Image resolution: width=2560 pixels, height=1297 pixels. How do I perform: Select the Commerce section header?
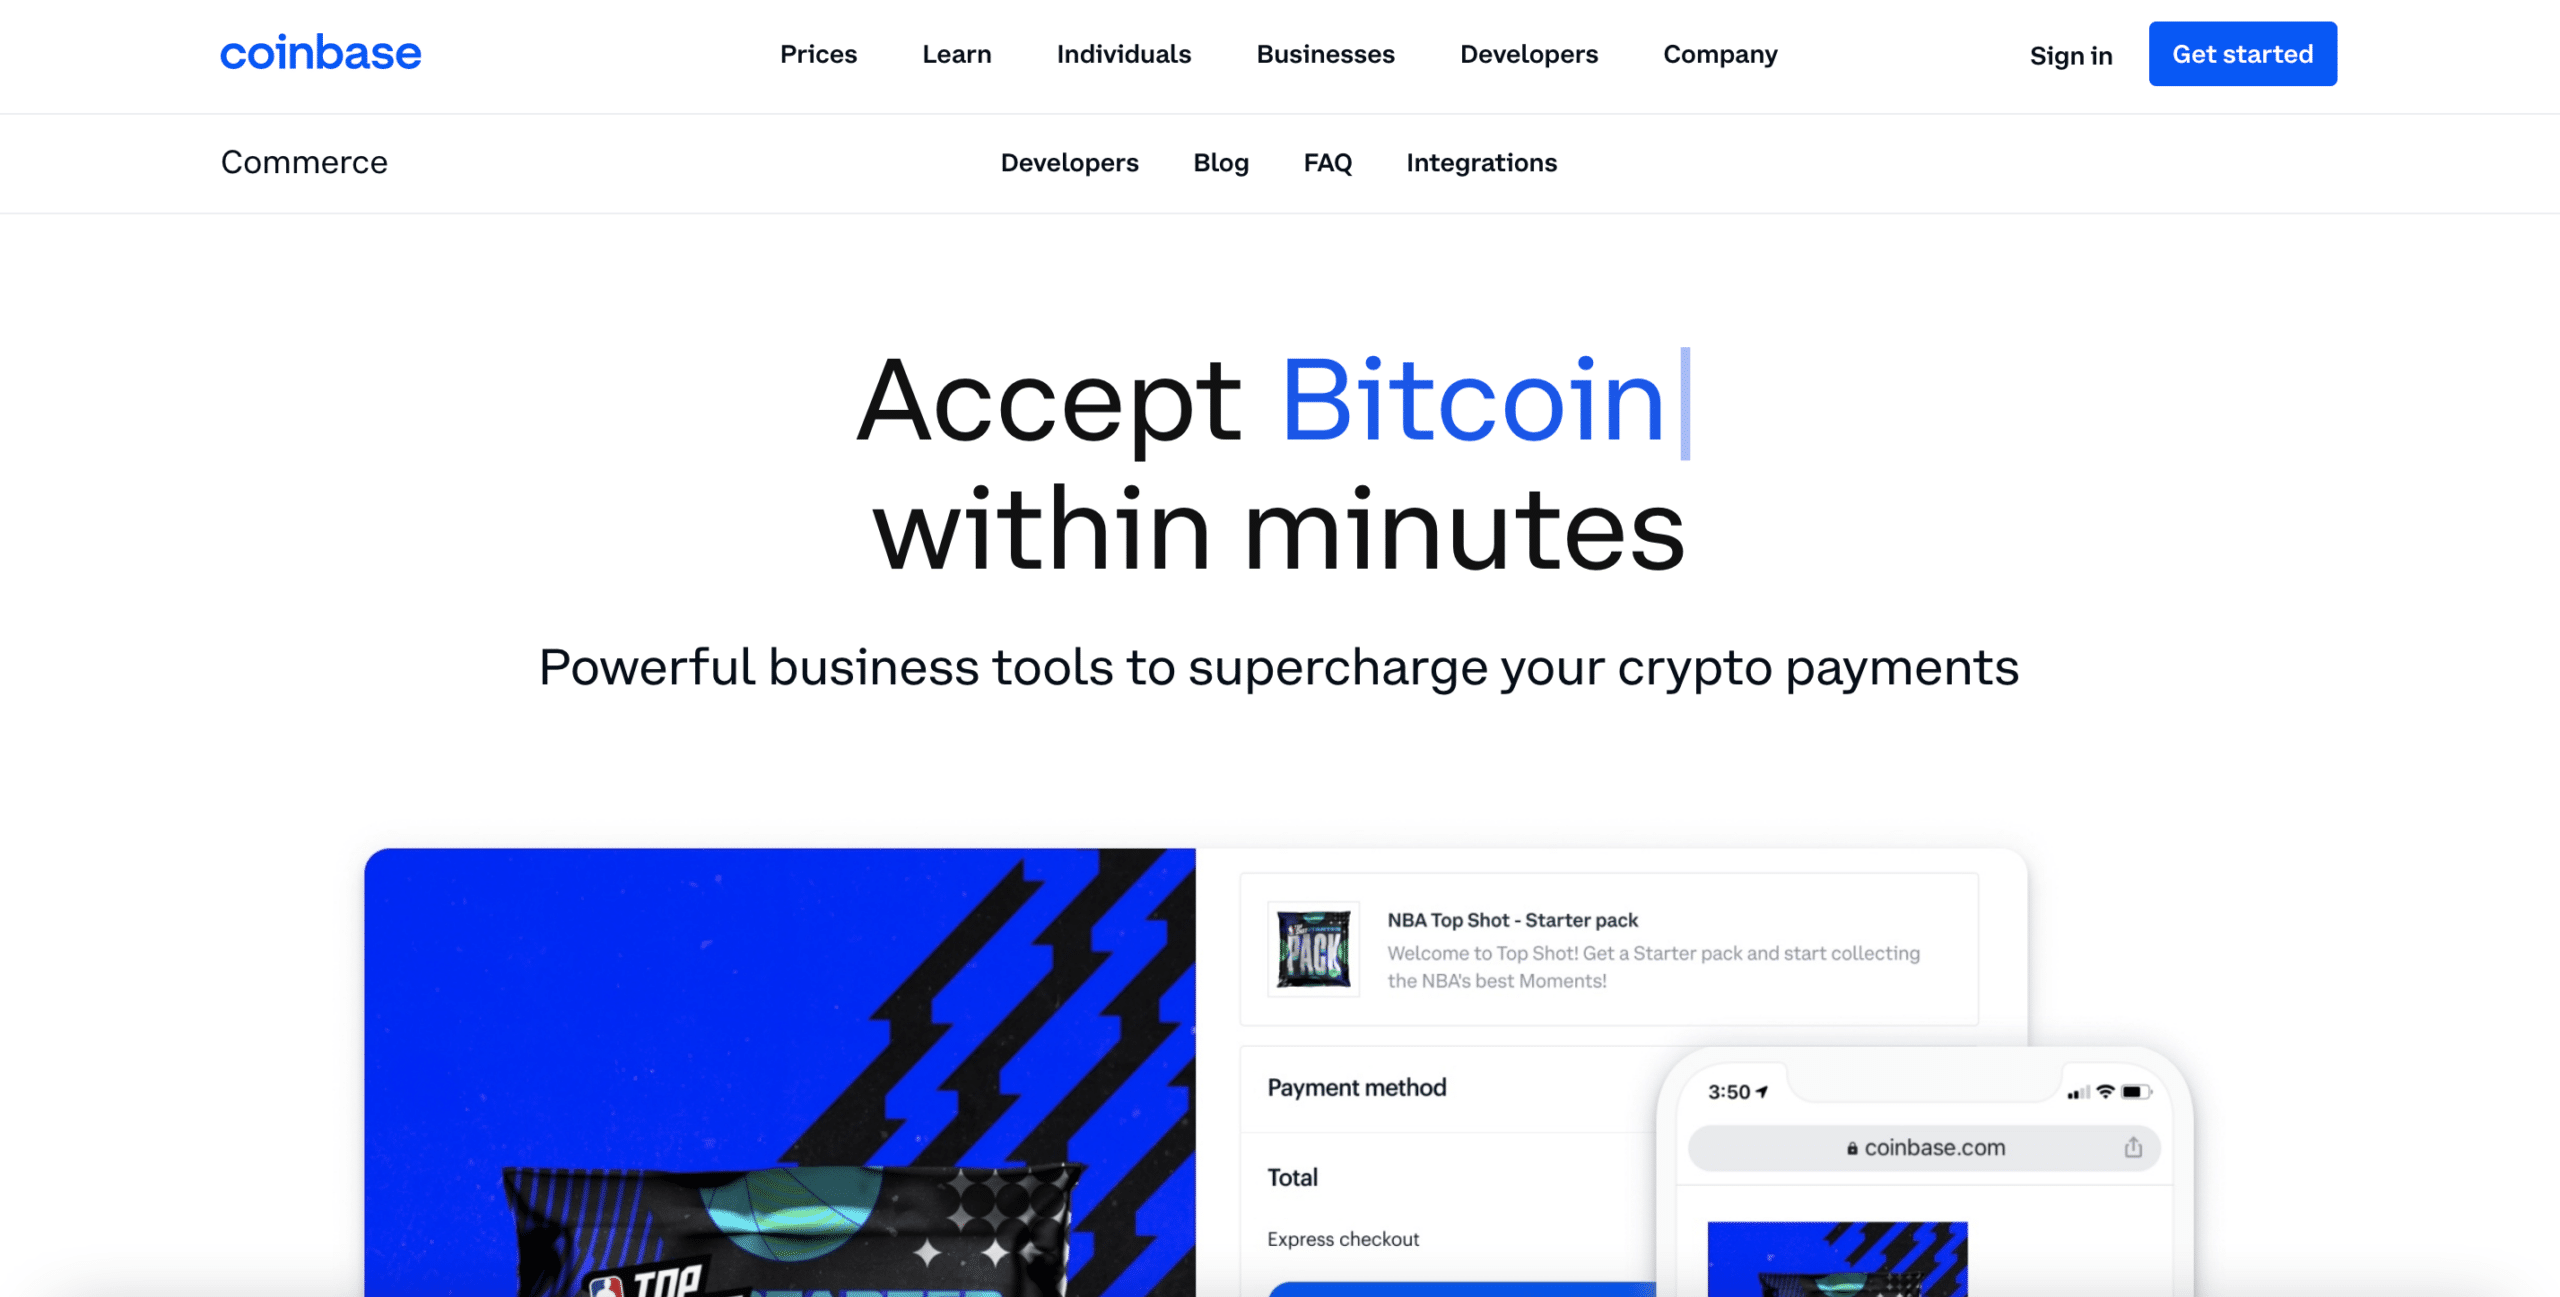tap(304, 160)
